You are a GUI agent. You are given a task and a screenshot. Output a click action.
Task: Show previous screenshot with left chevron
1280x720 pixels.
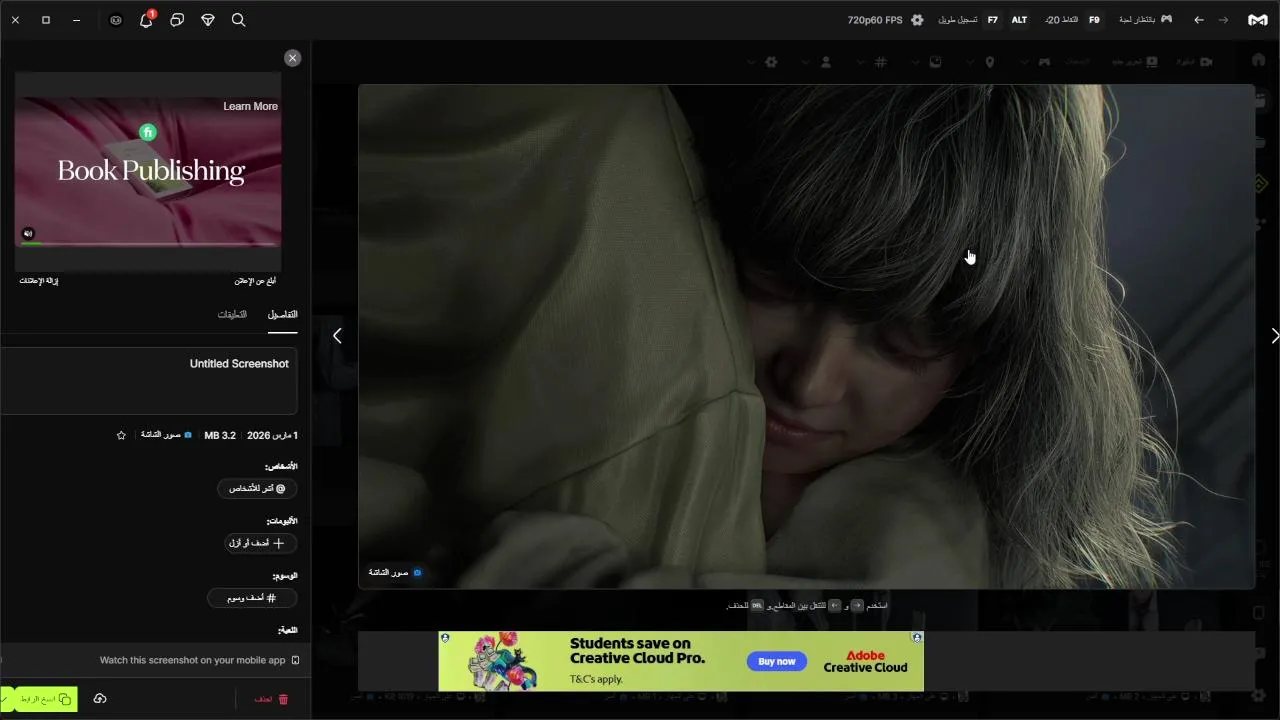pyautogui.click(x=337, y=336)
